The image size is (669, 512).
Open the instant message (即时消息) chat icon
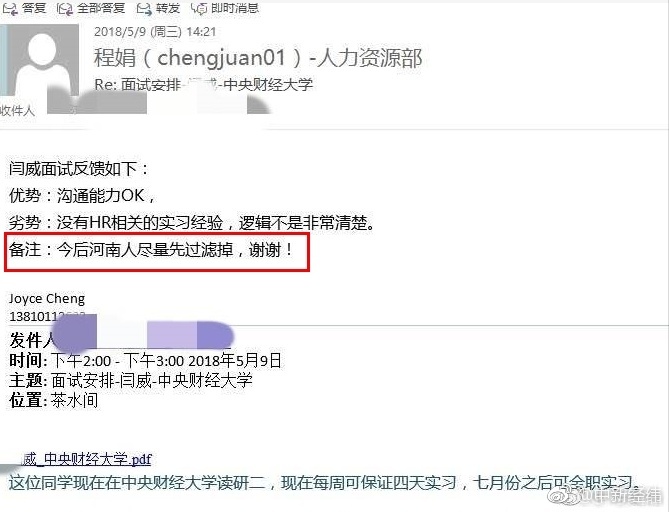coord(199,9)
